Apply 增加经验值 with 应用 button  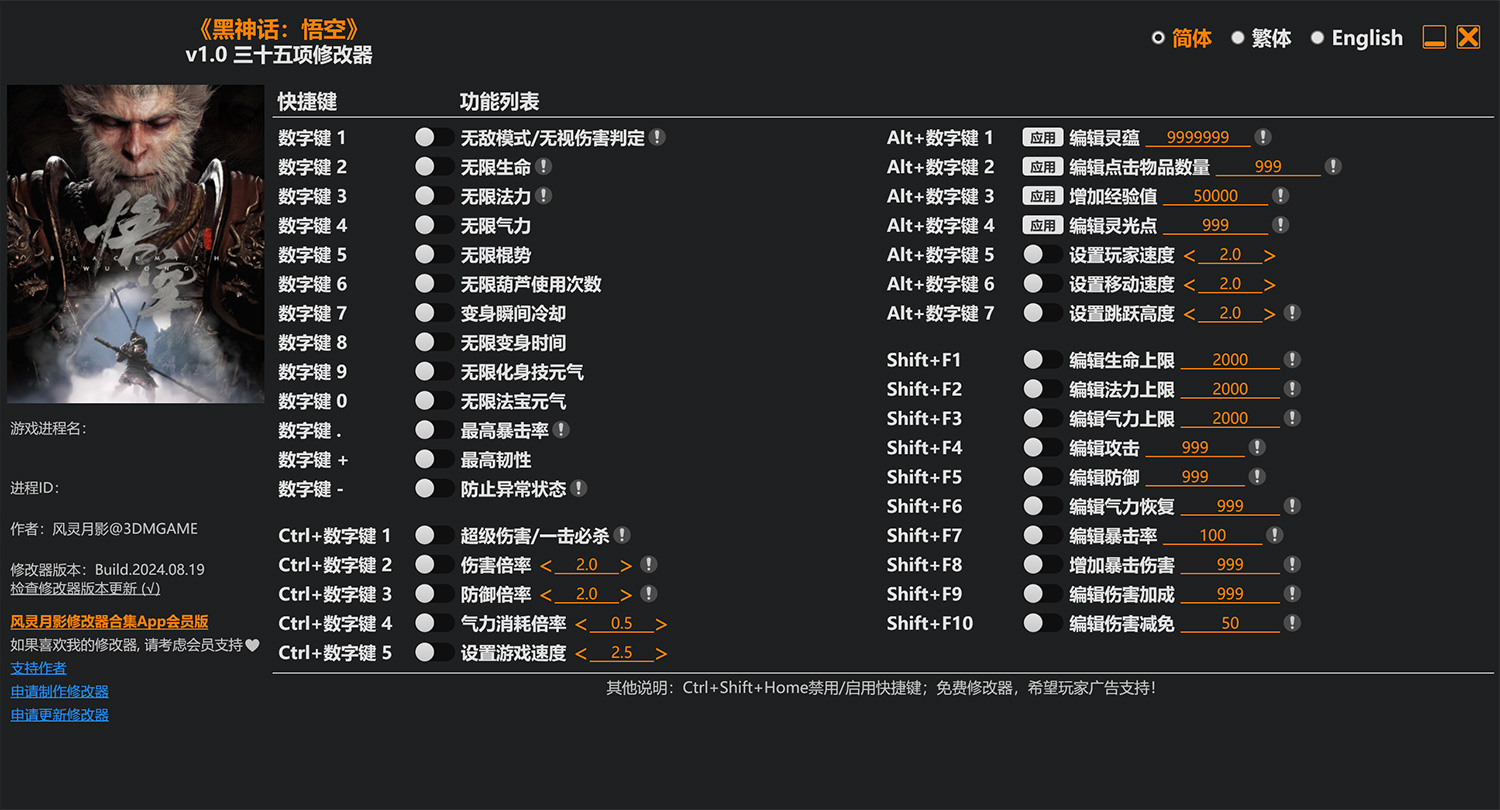[1042, 196]
